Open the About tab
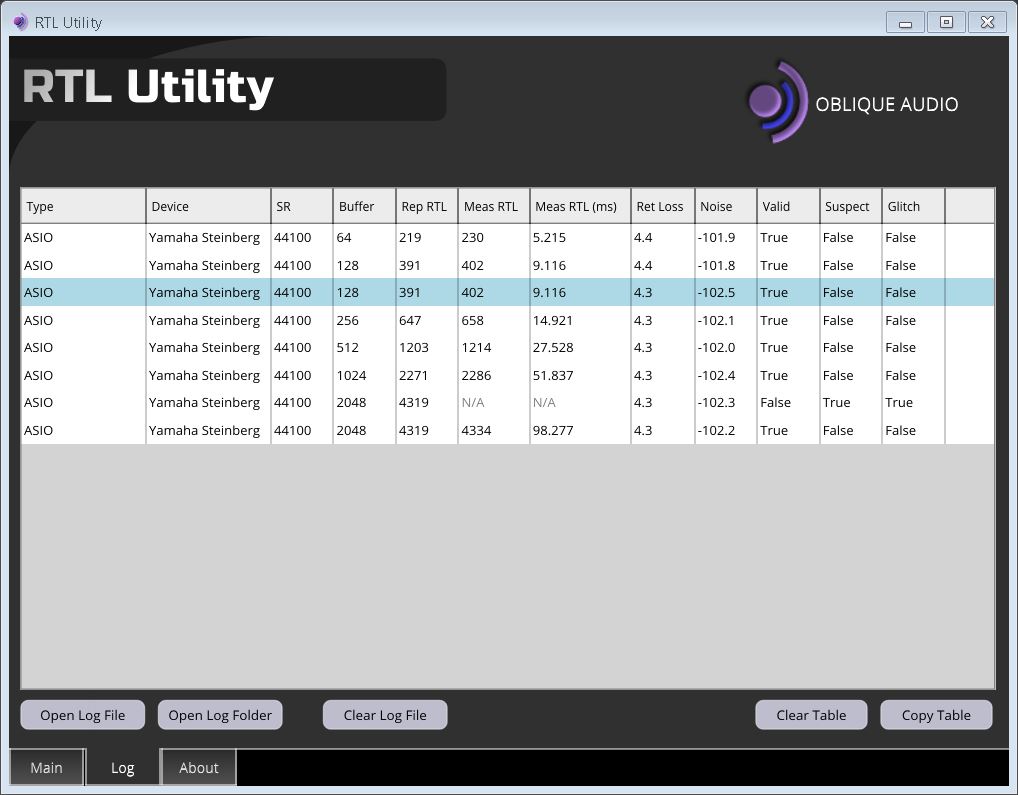Viewport: 1018px width, 795px height. point(199,768)
